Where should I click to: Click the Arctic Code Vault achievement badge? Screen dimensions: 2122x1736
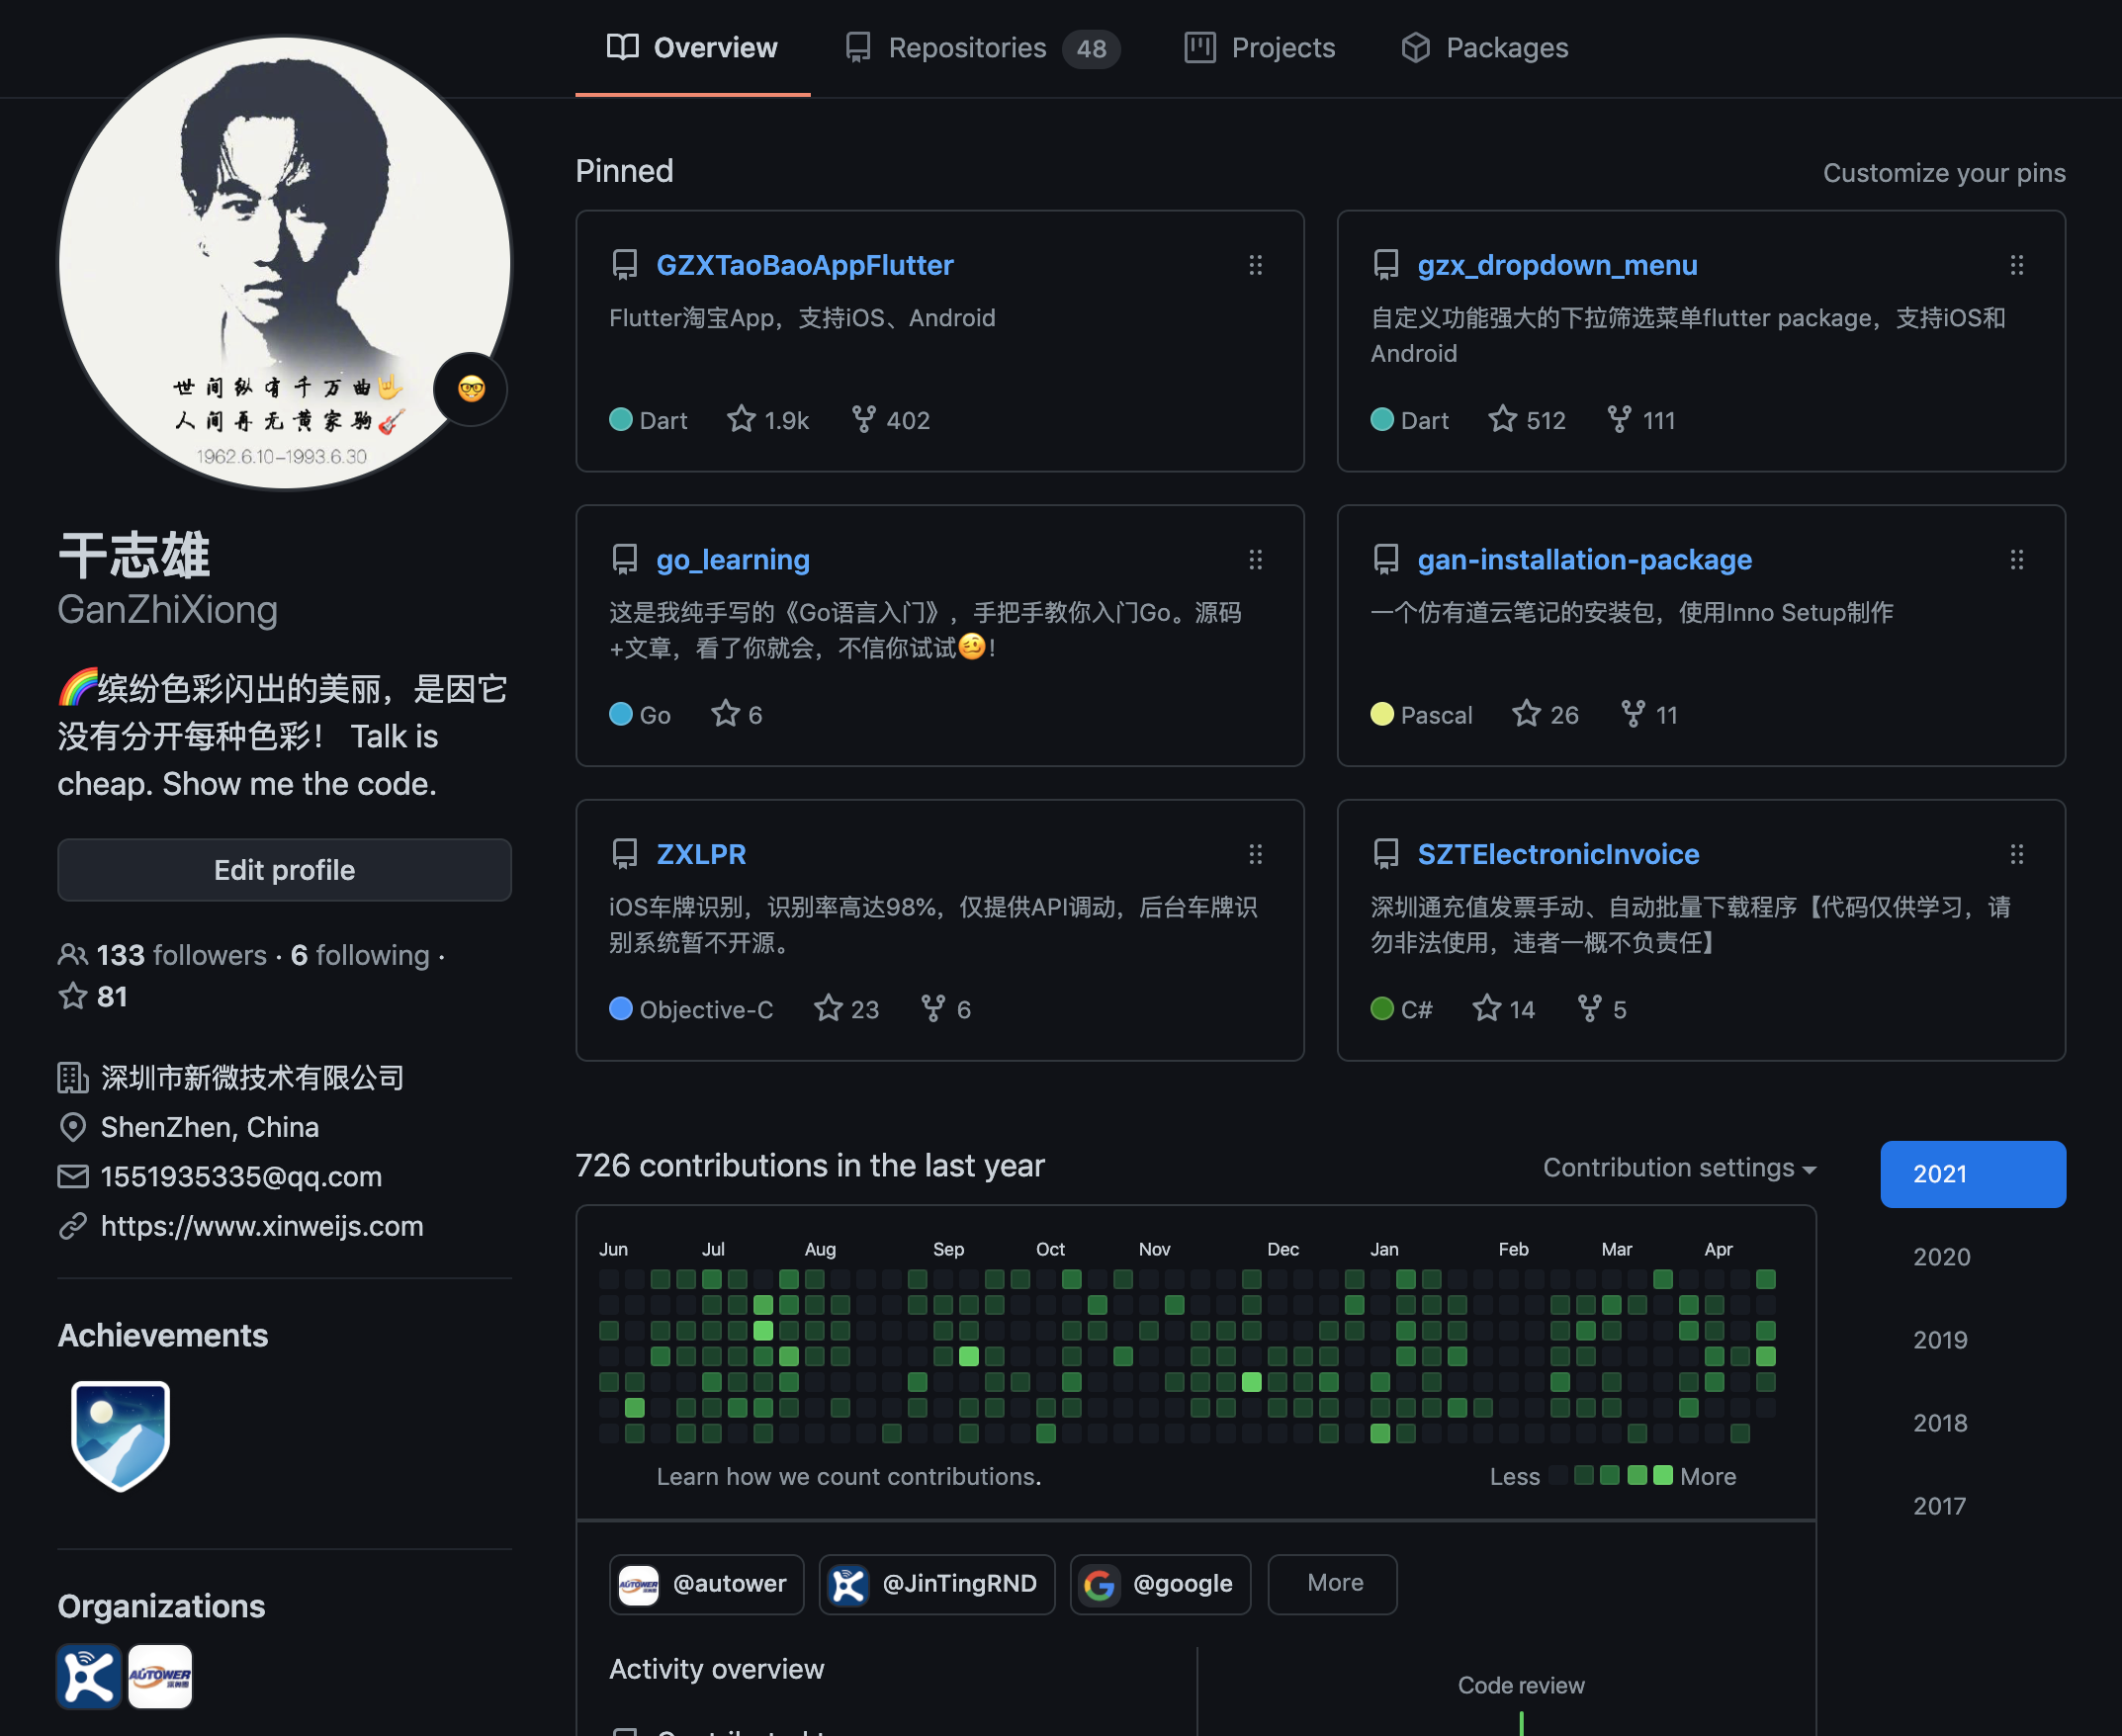click(x=120, y=1432)
